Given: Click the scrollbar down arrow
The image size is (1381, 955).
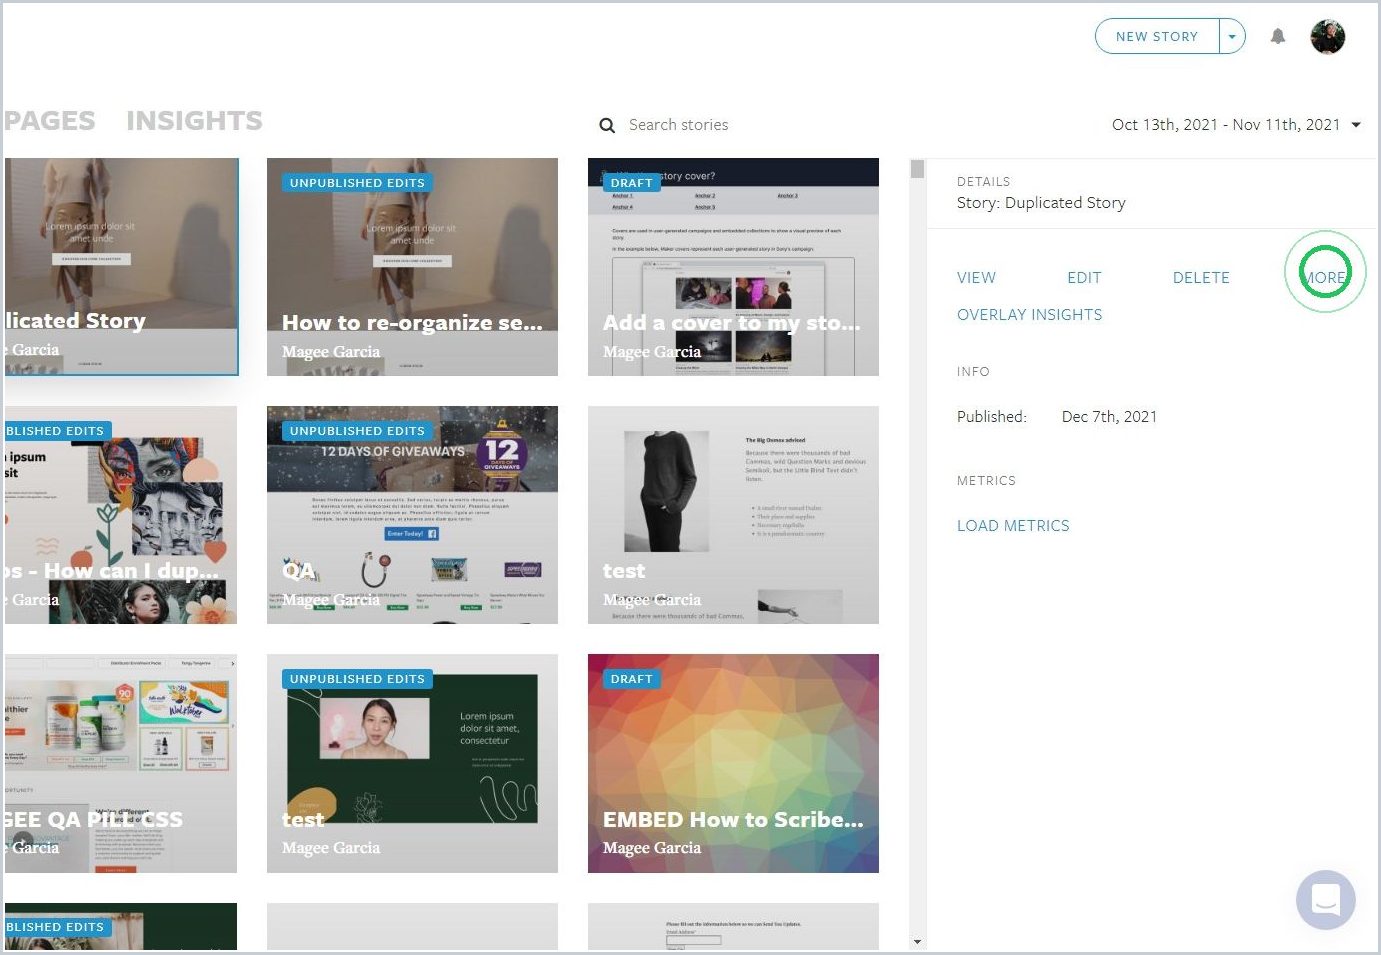Looking at the screenshot, I should click(918, 942).
